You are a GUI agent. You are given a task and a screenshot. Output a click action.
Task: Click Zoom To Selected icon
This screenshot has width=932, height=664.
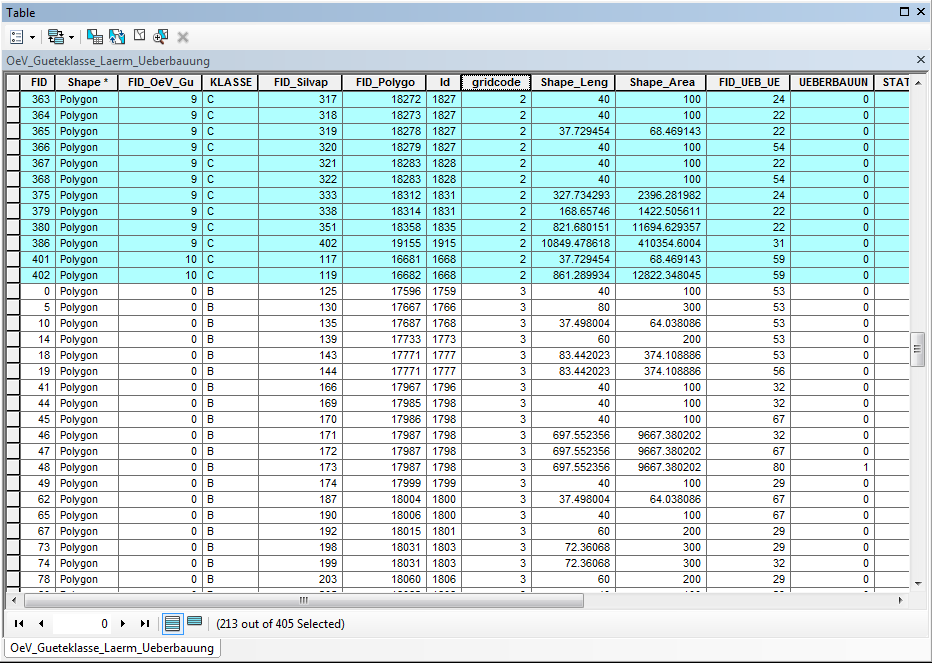click(x=160, y=36)
